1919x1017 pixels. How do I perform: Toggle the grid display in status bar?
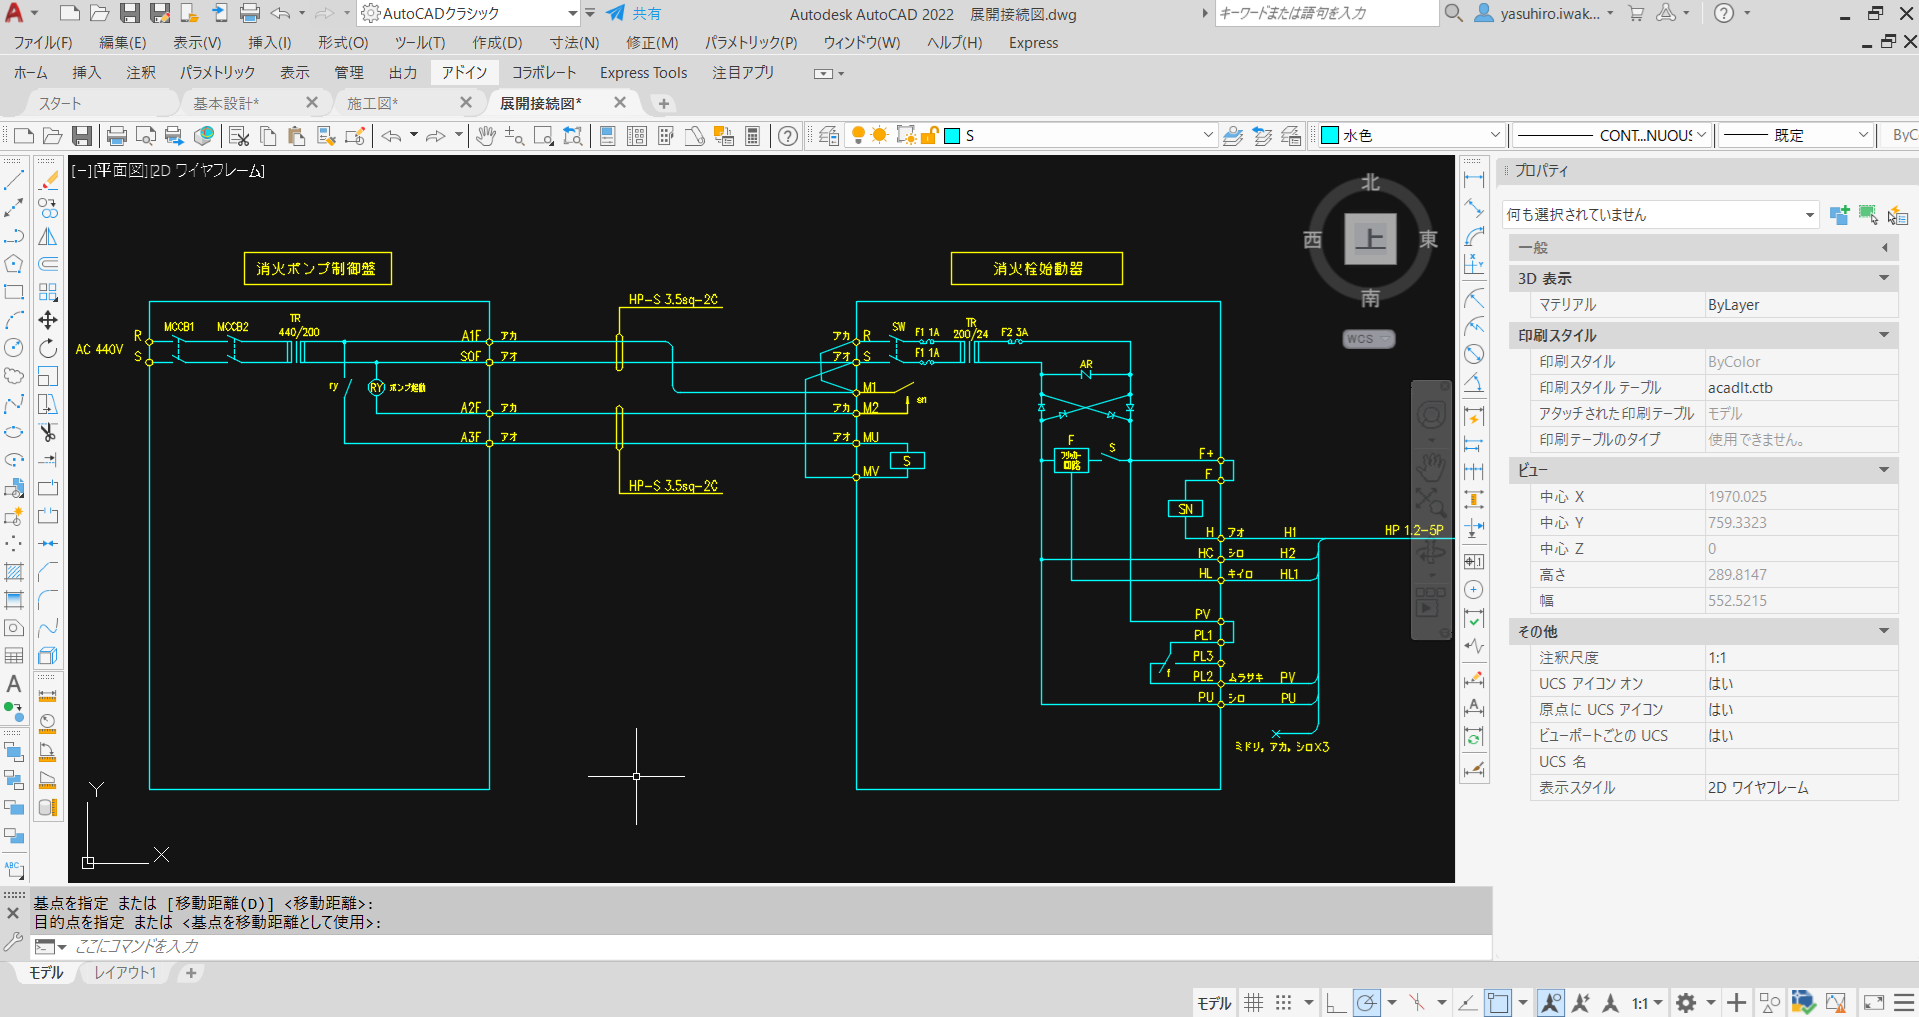click(x=1254, y=1003)
